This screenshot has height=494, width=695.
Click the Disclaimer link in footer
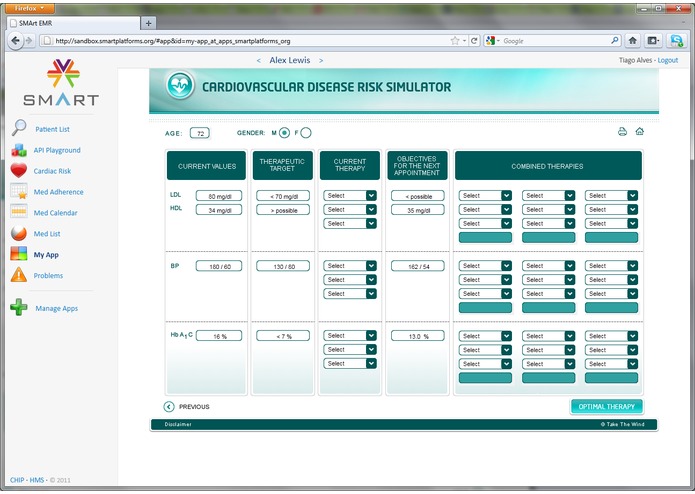click(x=178, y=424)
